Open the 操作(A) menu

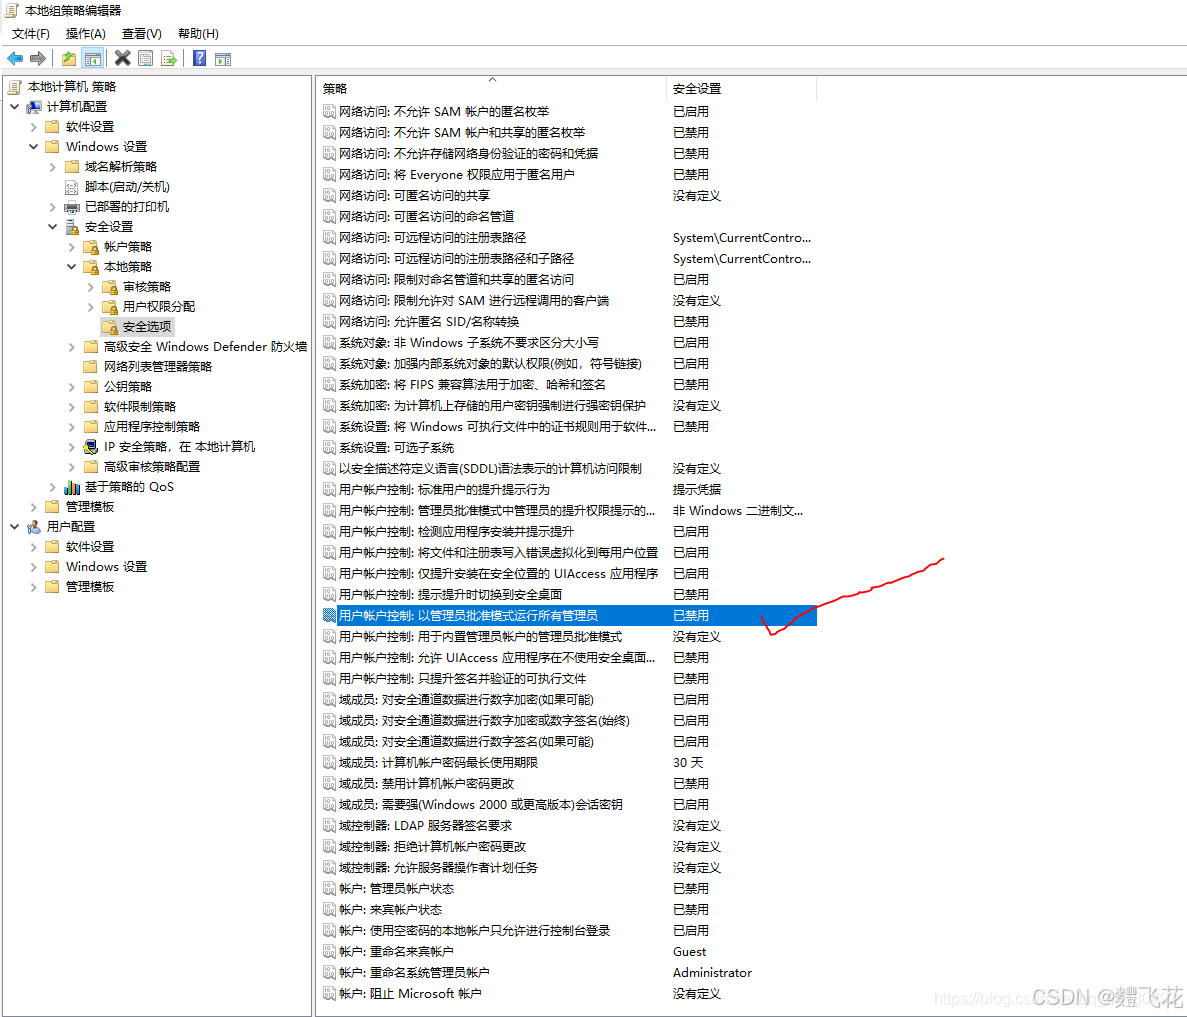tap(86, 34)
